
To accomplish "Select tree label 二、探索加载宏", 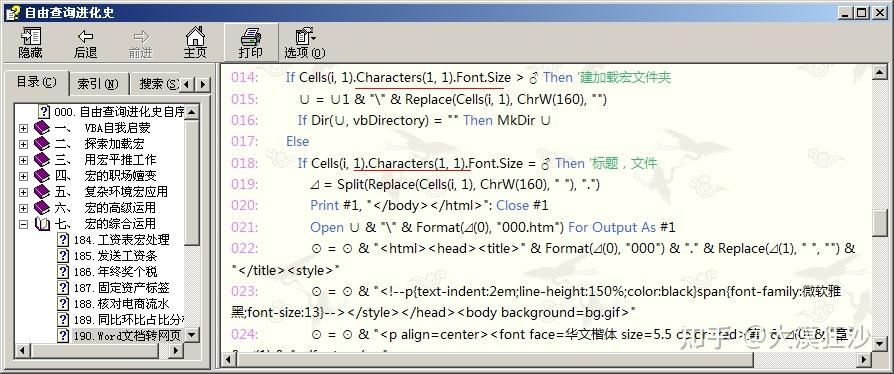I will [99, 144].
